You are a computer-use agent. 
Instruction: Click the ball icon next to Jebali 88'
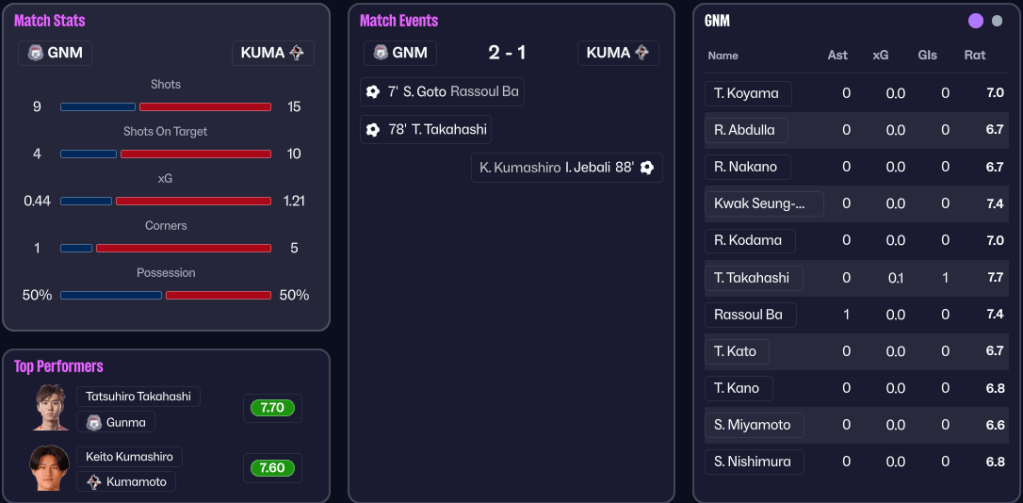[x=647, y=167]
